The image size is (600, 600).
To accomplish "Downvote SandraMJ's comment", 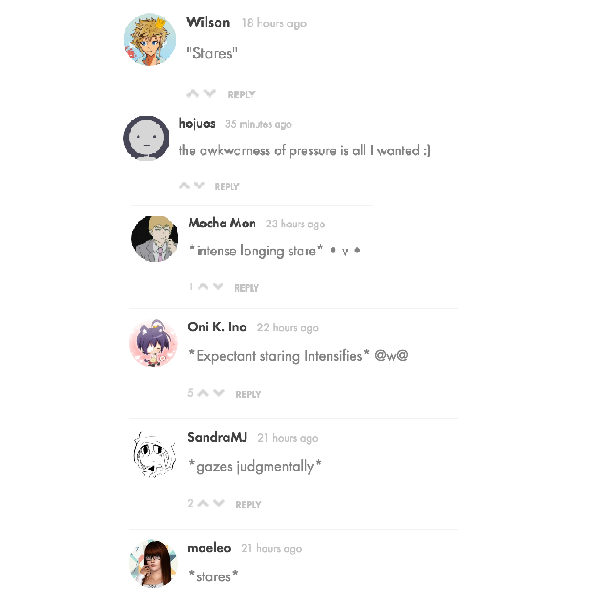I will click(219, 503).
